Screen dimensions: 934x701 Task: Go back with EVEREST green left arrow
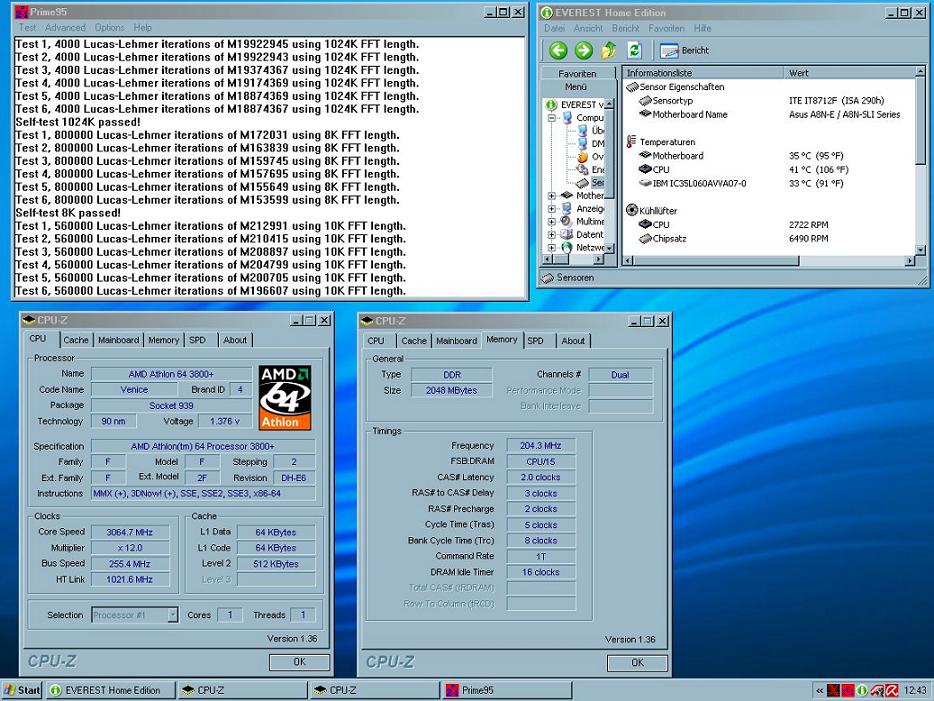coord(558,51)
